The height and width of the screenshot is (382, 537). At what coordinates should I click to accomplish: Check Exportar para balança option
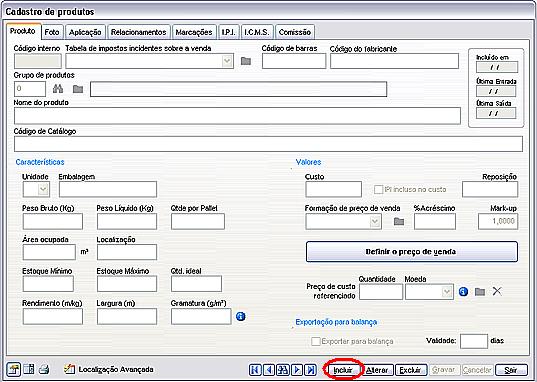(316, 341)
